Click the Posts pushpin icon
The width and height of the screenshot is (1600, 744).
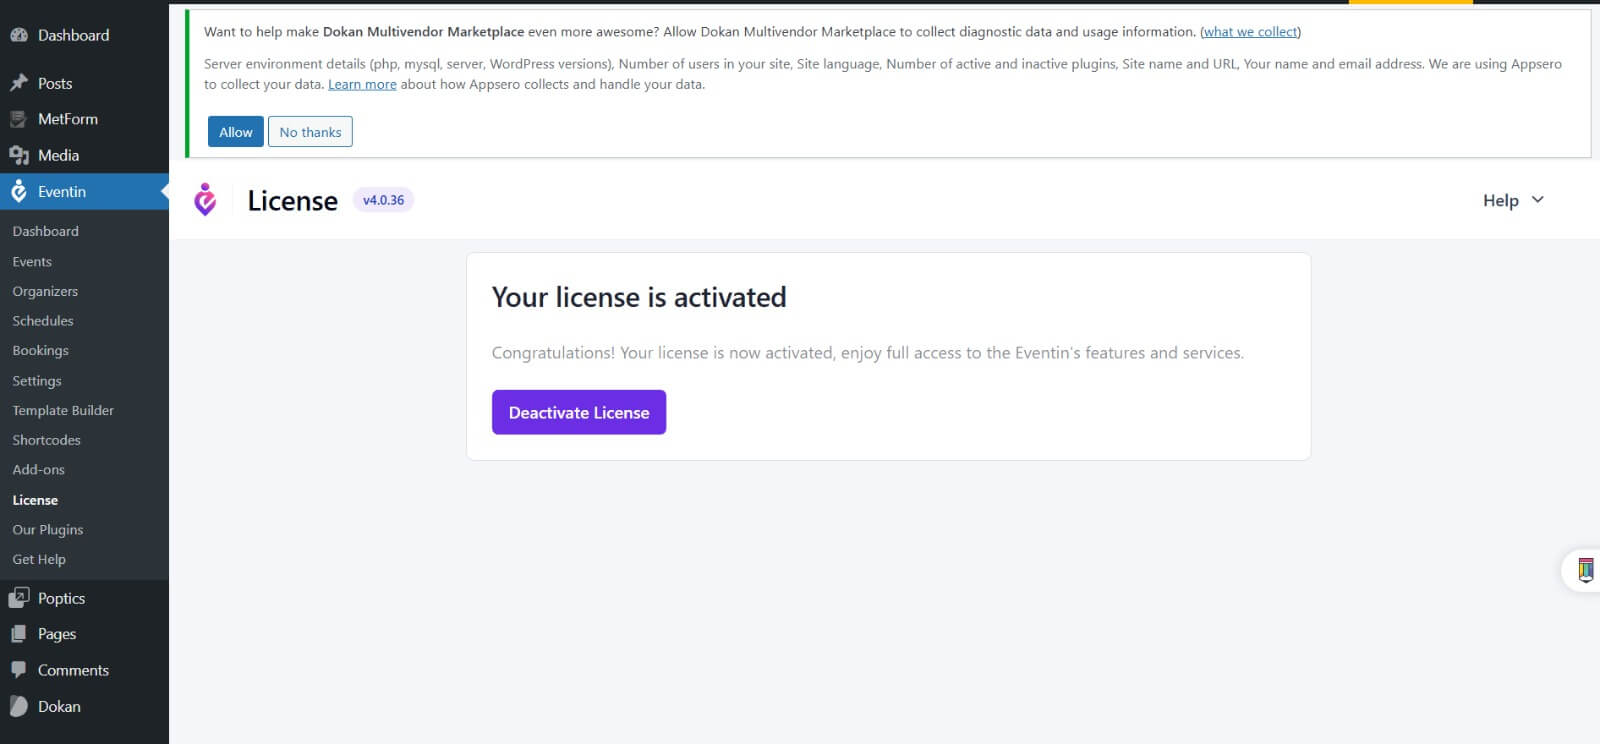pos(19,83)
